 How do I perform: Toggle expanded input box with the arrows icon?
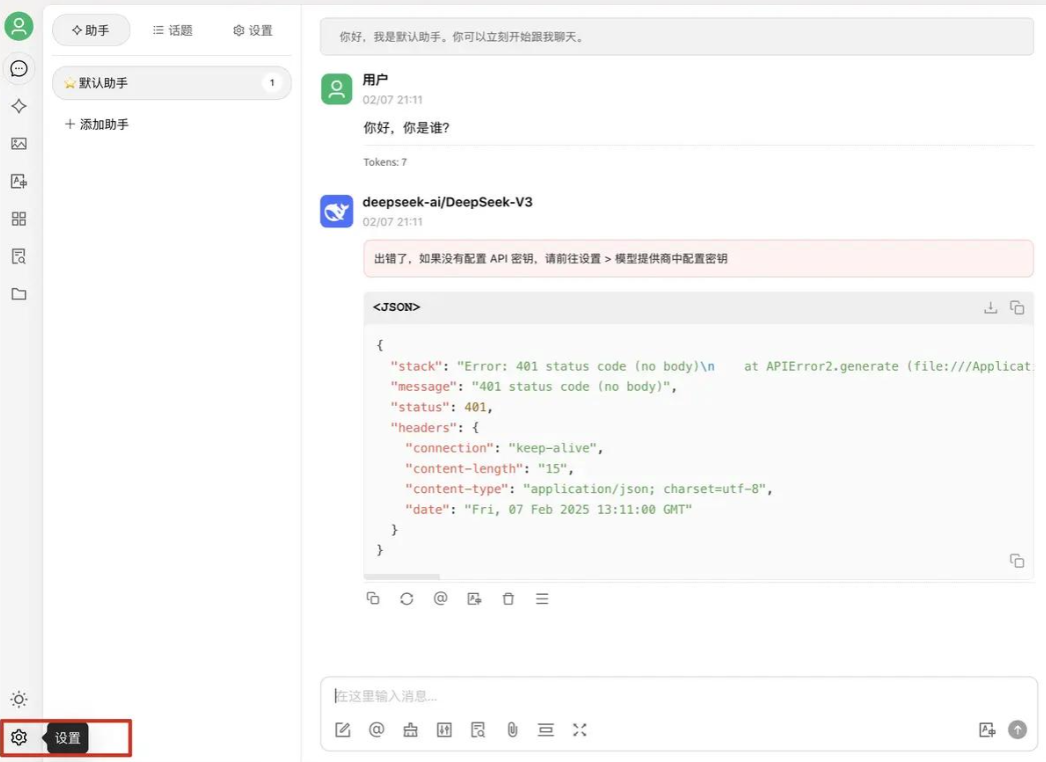[579, 730]
